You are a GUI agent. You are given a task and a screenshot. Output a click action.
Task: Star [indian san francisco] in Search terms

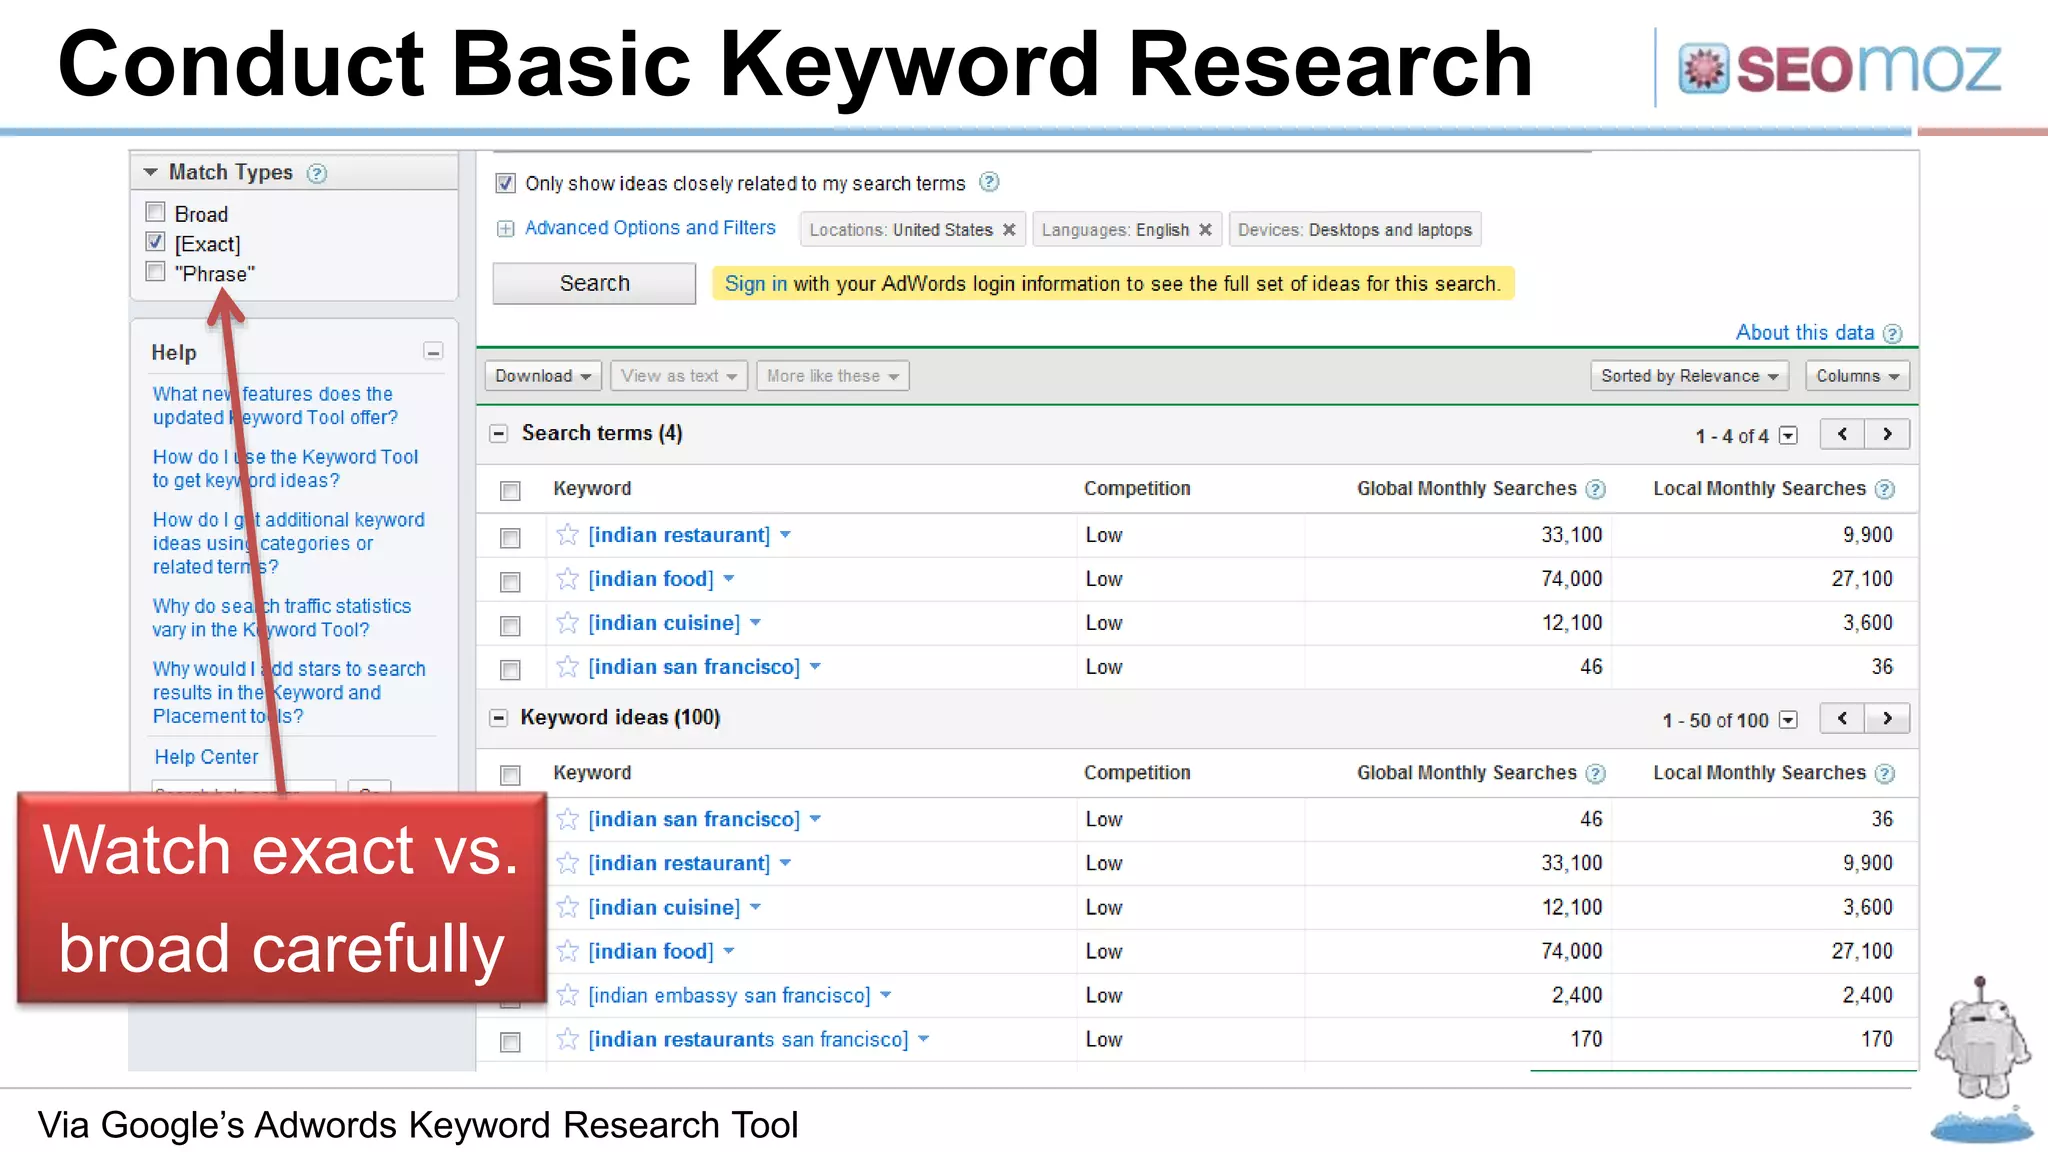[567, 666]
